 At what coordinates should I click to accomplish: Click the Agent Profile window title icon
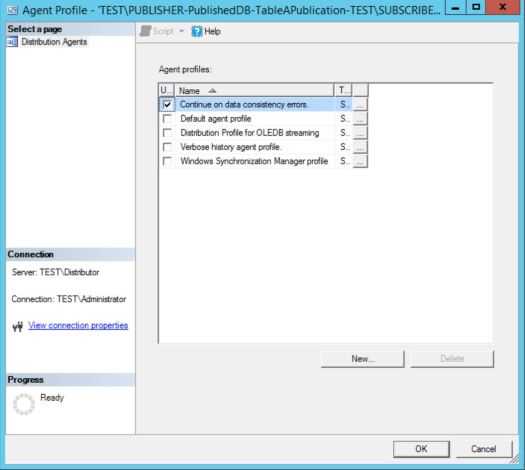[x=12, y=10]
